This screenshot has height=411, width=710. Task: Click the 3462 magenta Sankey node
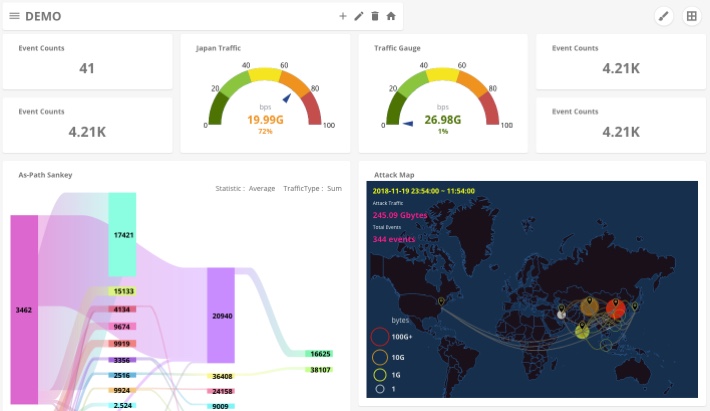click(24, 311)
